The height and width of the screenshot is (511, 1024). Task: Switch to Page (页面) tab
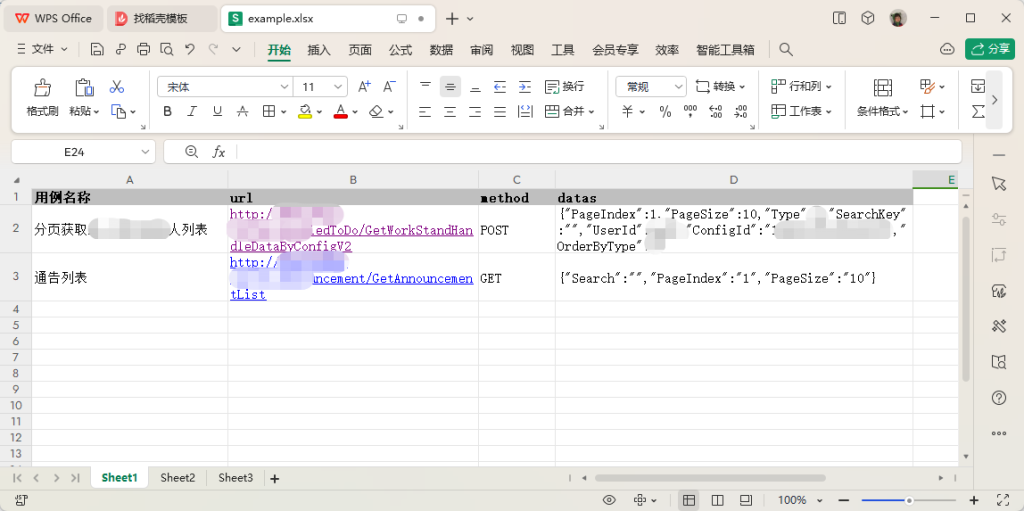point(360,50)
